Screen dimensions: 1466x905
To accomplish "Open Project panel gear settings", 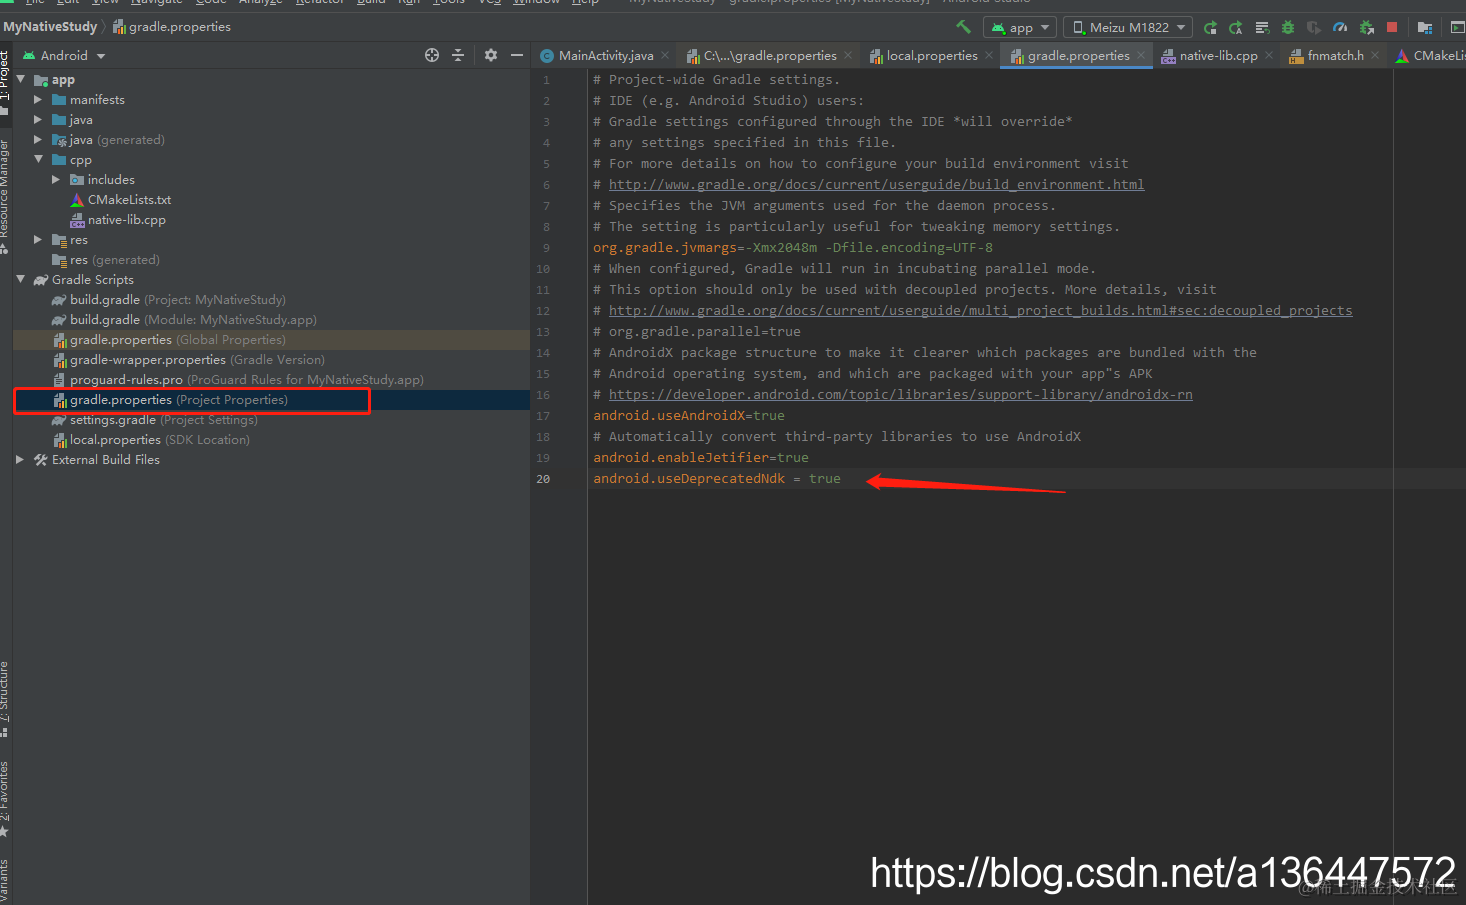I will 491,55.
